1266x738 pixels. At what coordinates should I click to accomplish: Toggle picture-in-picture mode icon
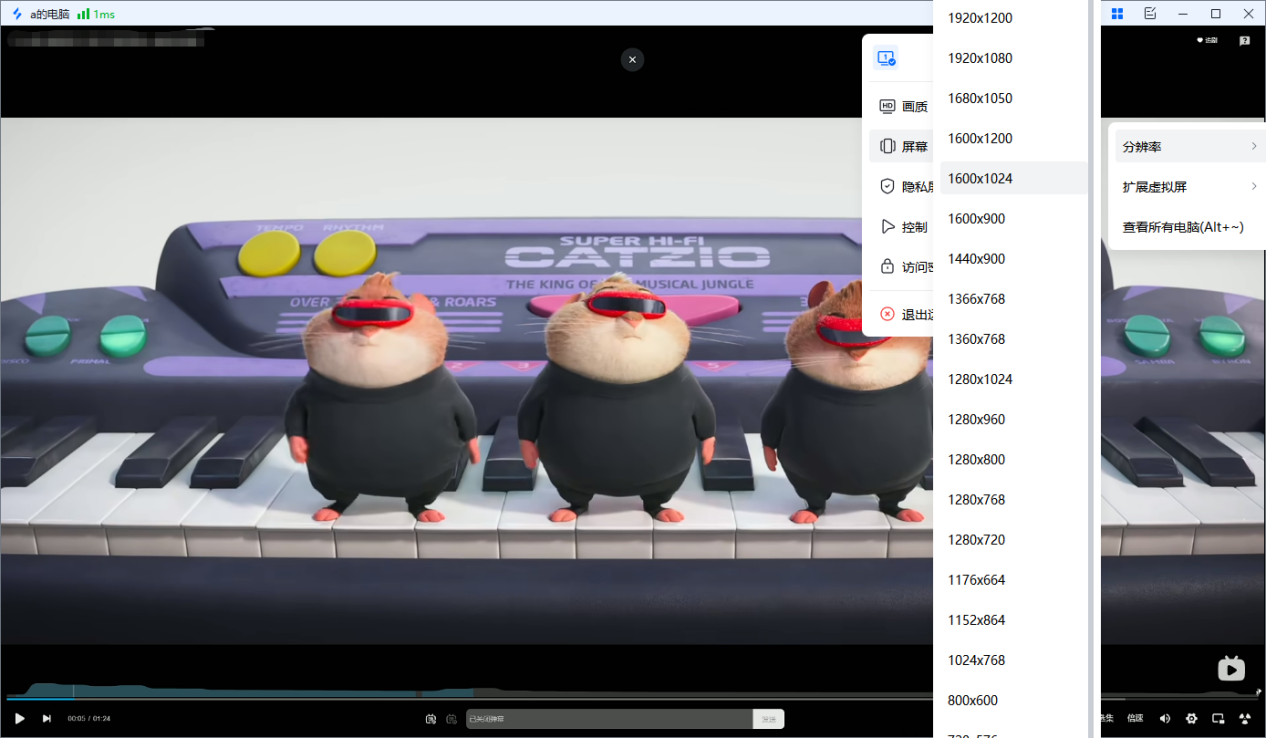coord(1218,718)
